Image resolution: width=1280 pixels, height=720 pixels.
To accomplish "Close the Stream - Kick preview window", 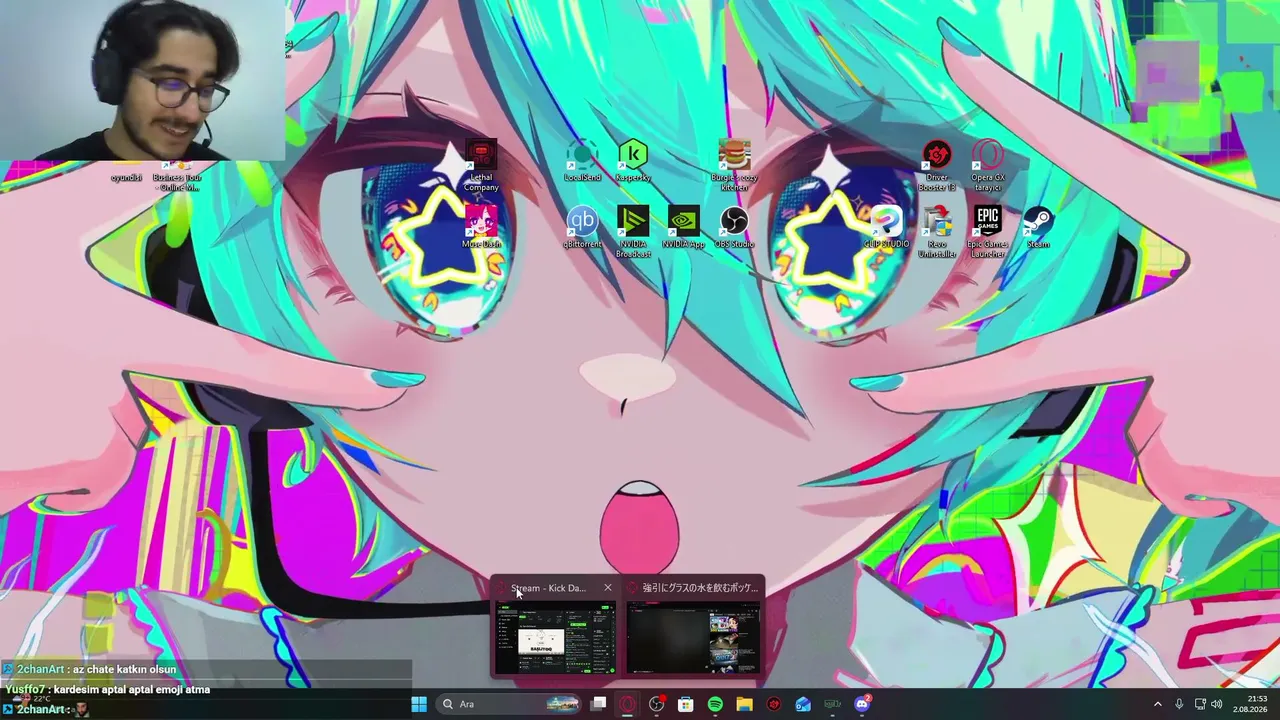I will tap(607, 588).
